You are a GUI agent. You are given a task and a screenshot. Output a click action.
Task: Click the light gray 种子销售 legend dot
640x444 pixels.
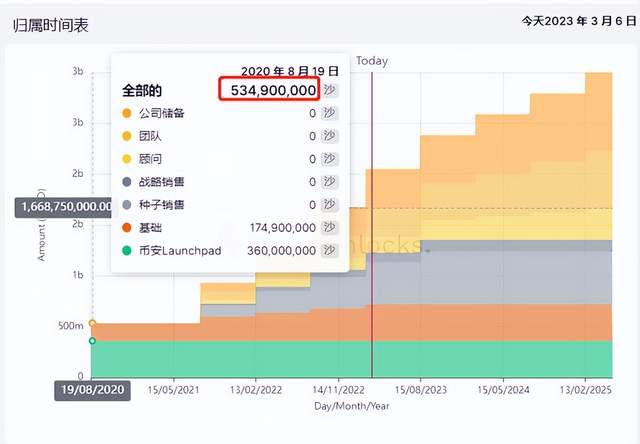[126, 205]
